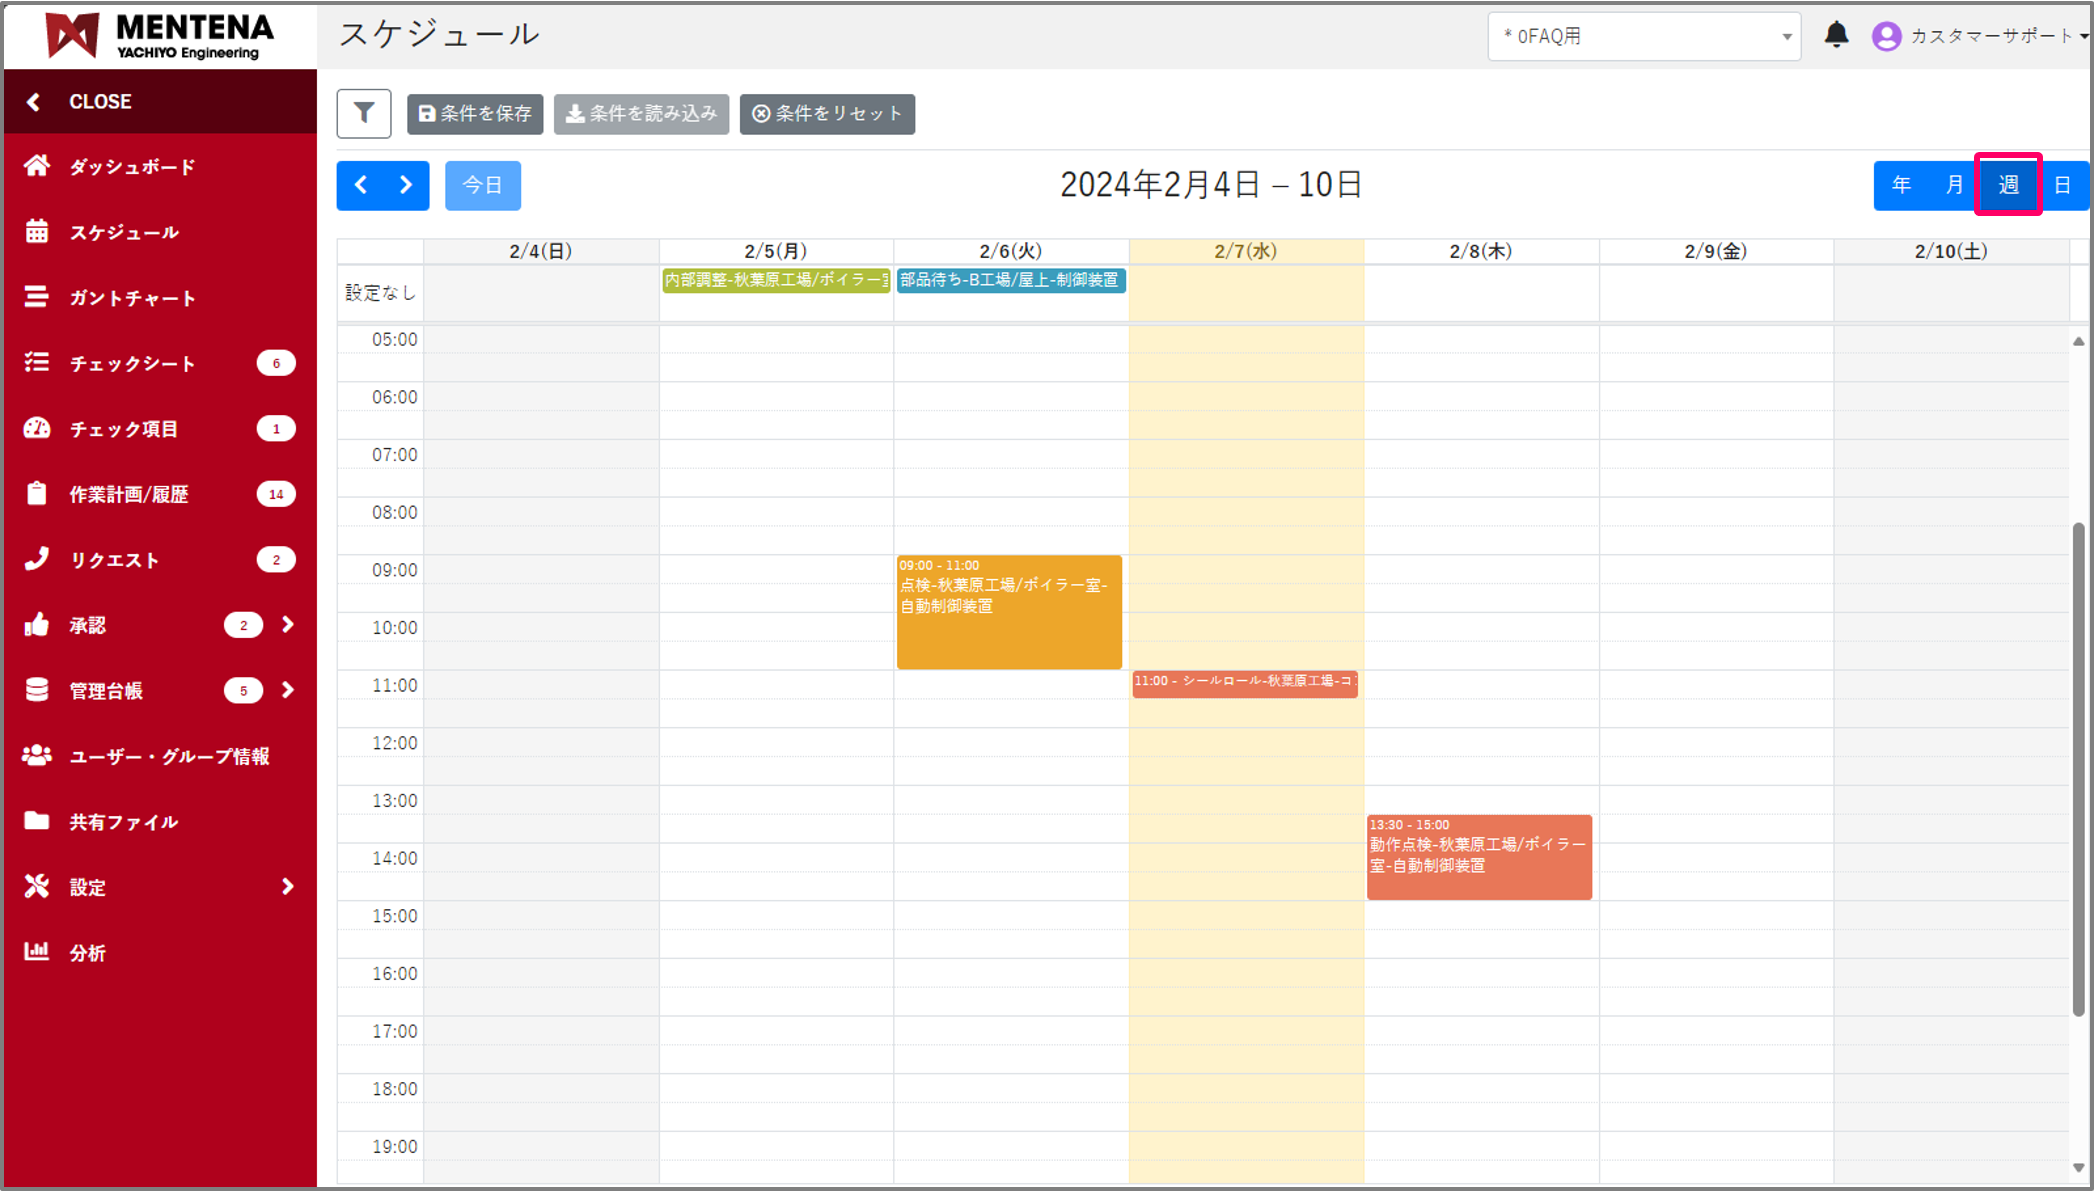The width and height of the screenshot is (2094, 1192).
Task: Open 共有ファイル folder item
Action: (122, 822)
